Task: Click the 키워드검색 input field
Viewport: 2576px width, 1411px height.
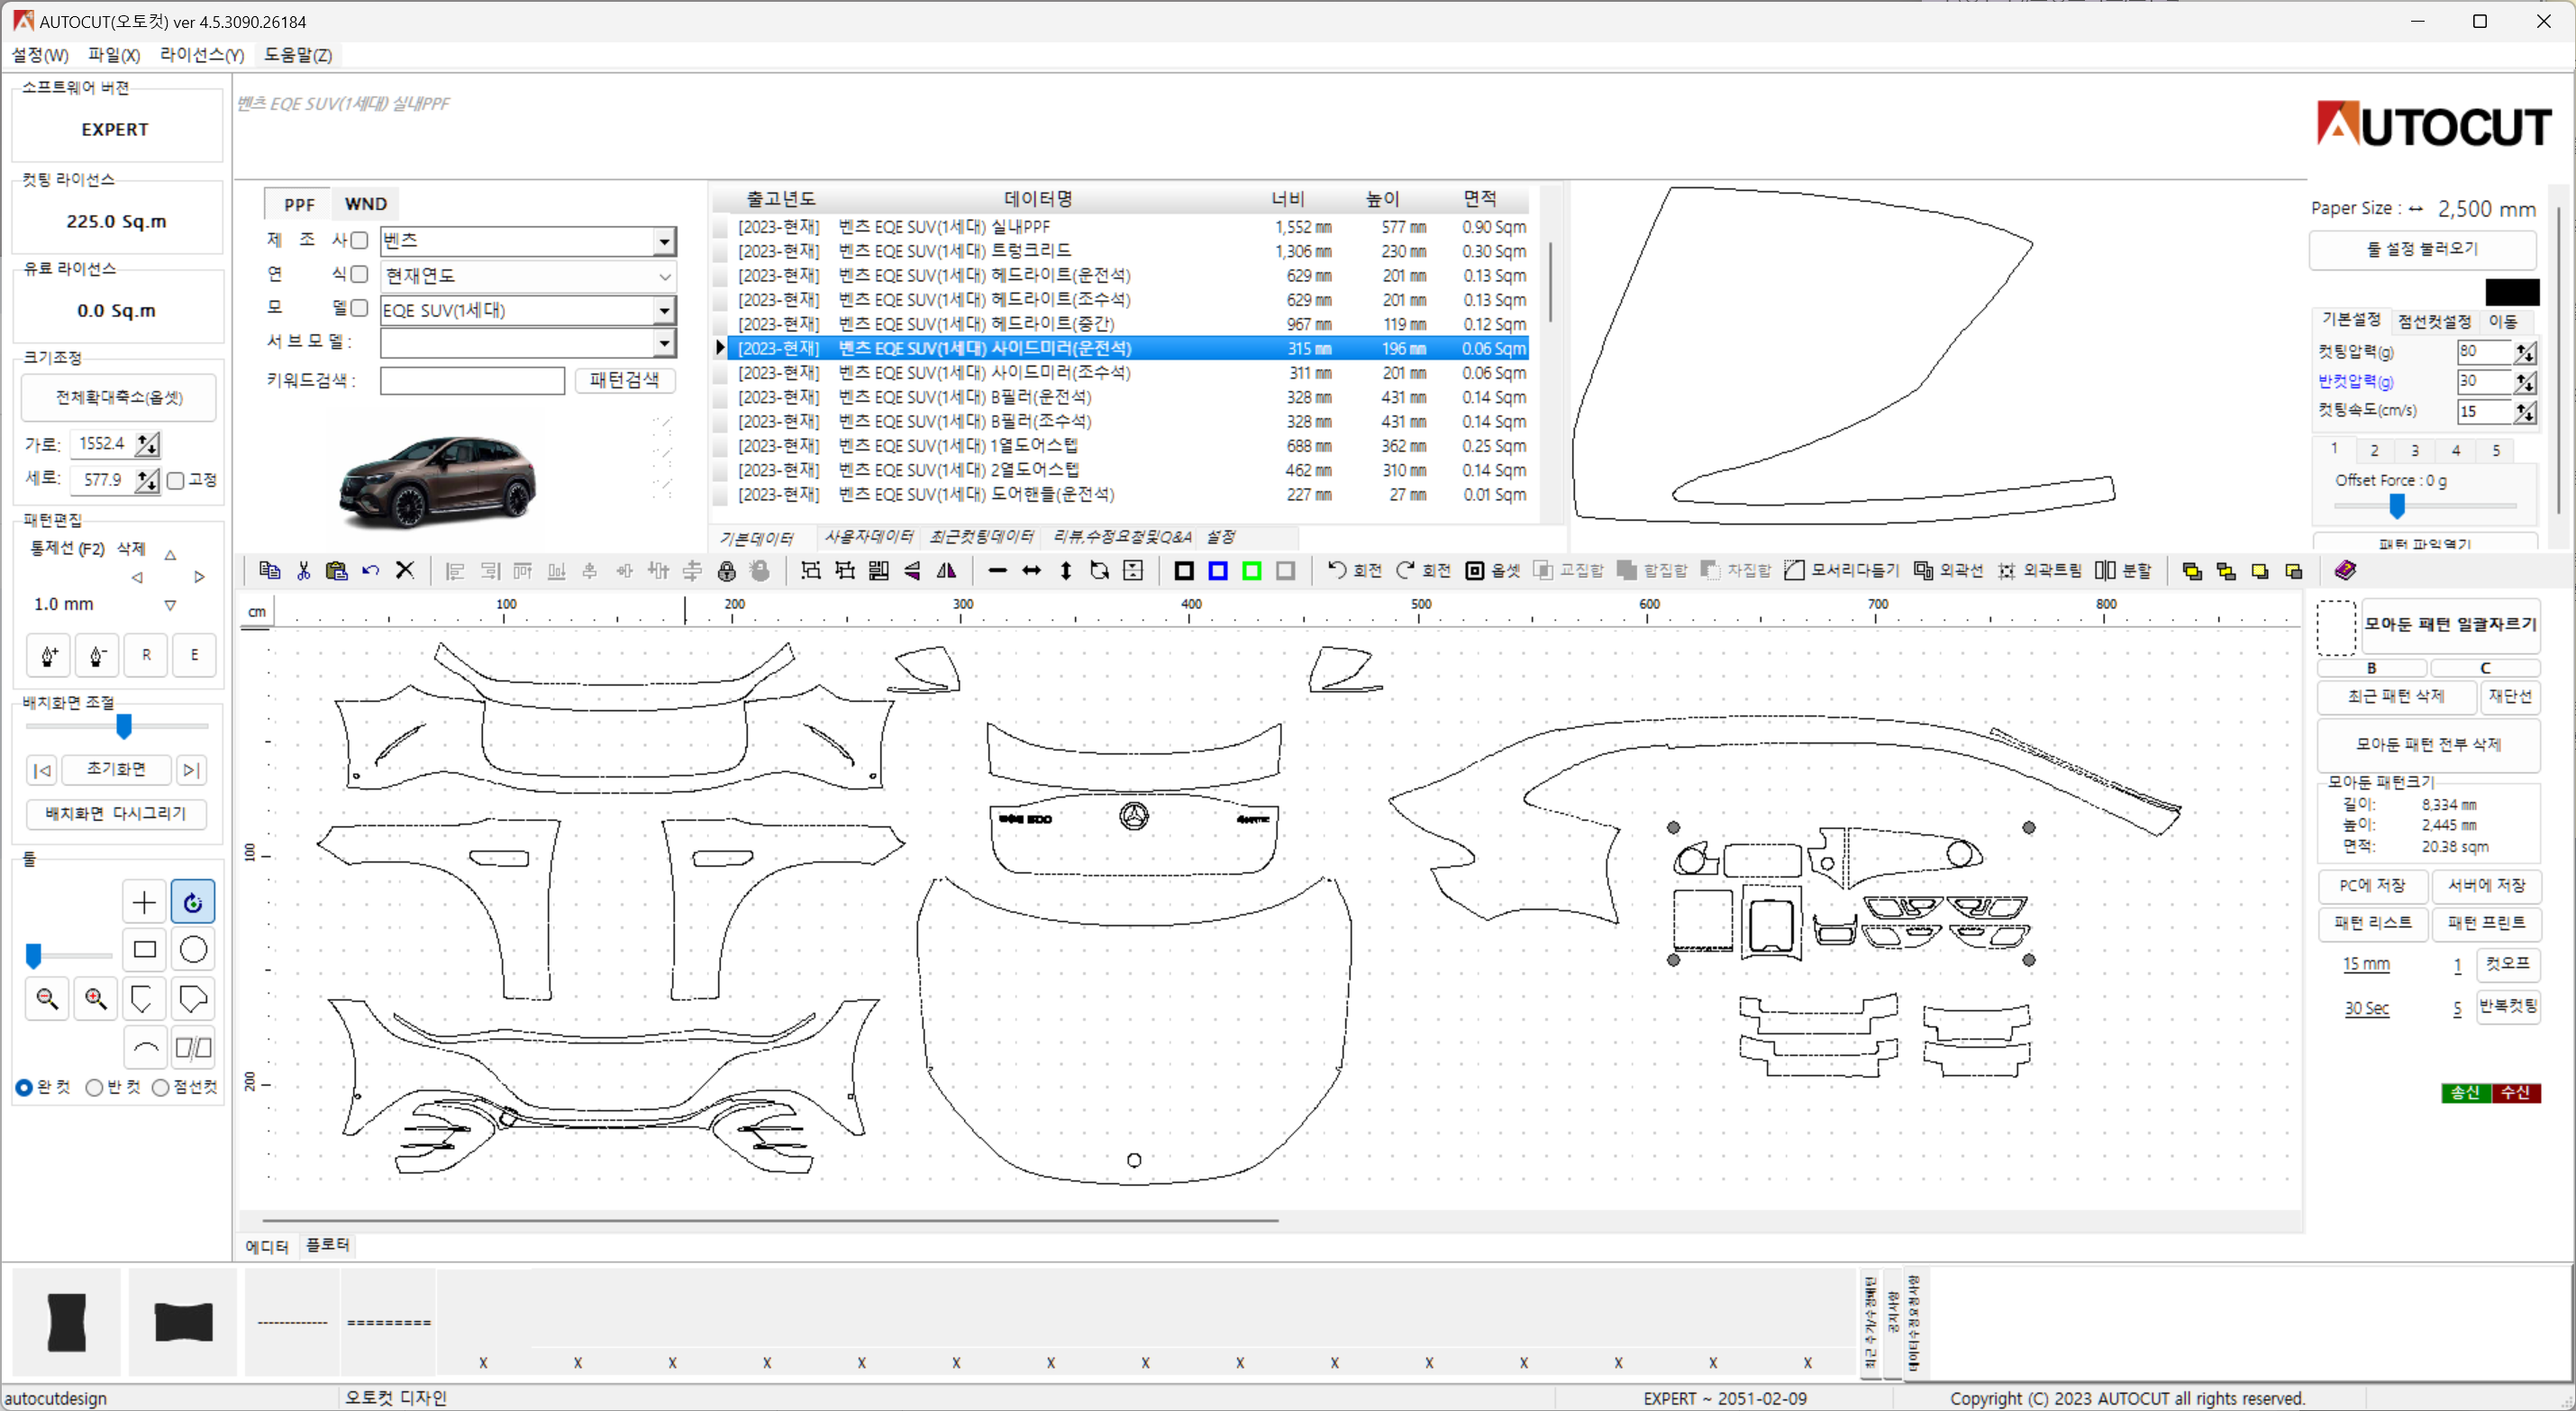Action: [472, 380]
